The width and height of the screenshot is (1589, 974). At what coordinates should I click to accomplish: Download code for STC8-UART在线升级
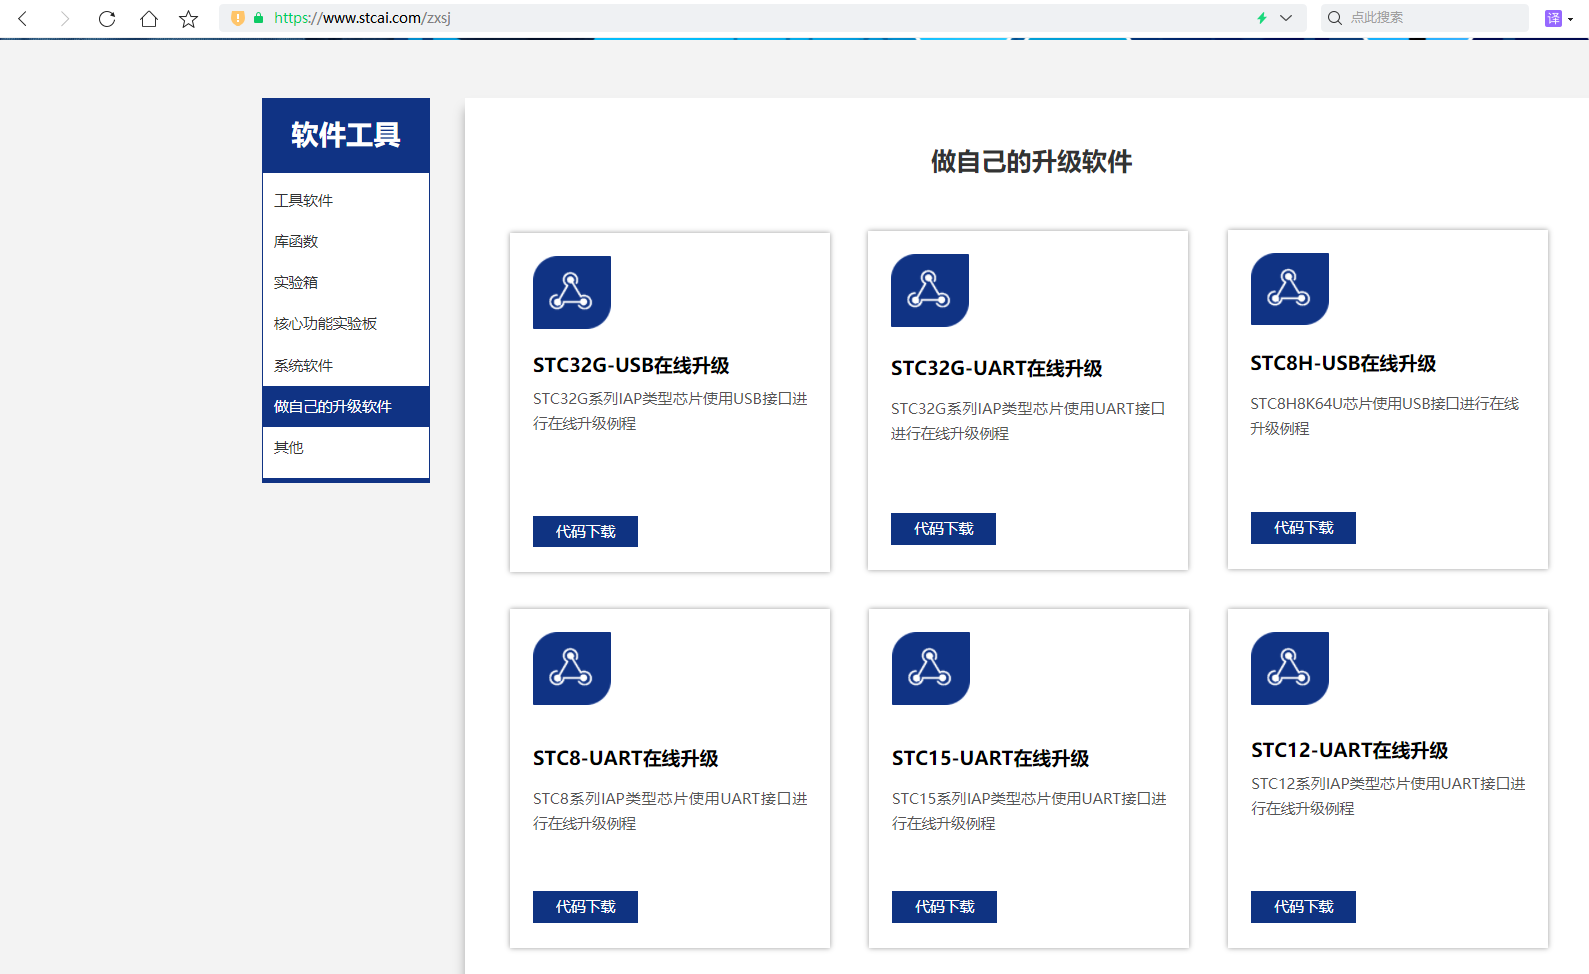tap(585, 907)
